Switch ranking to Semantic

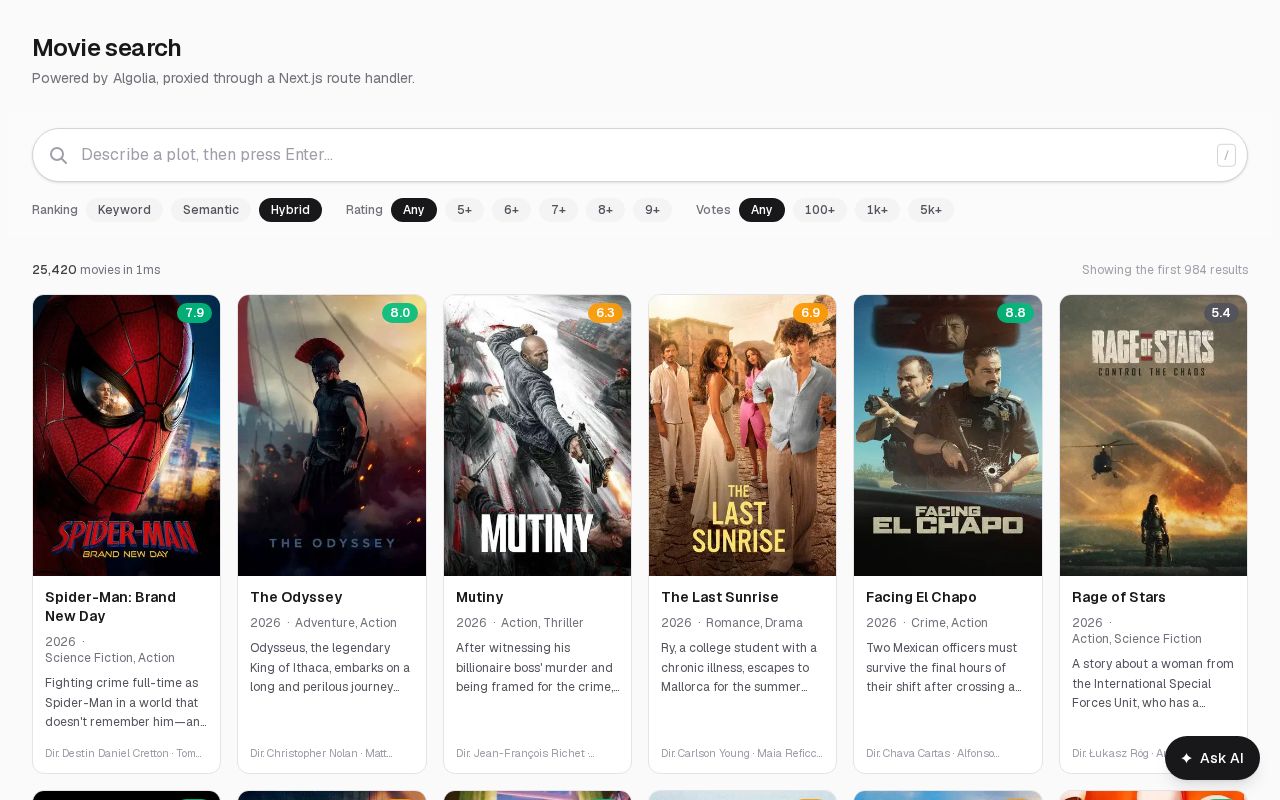(x=211, y=210)
